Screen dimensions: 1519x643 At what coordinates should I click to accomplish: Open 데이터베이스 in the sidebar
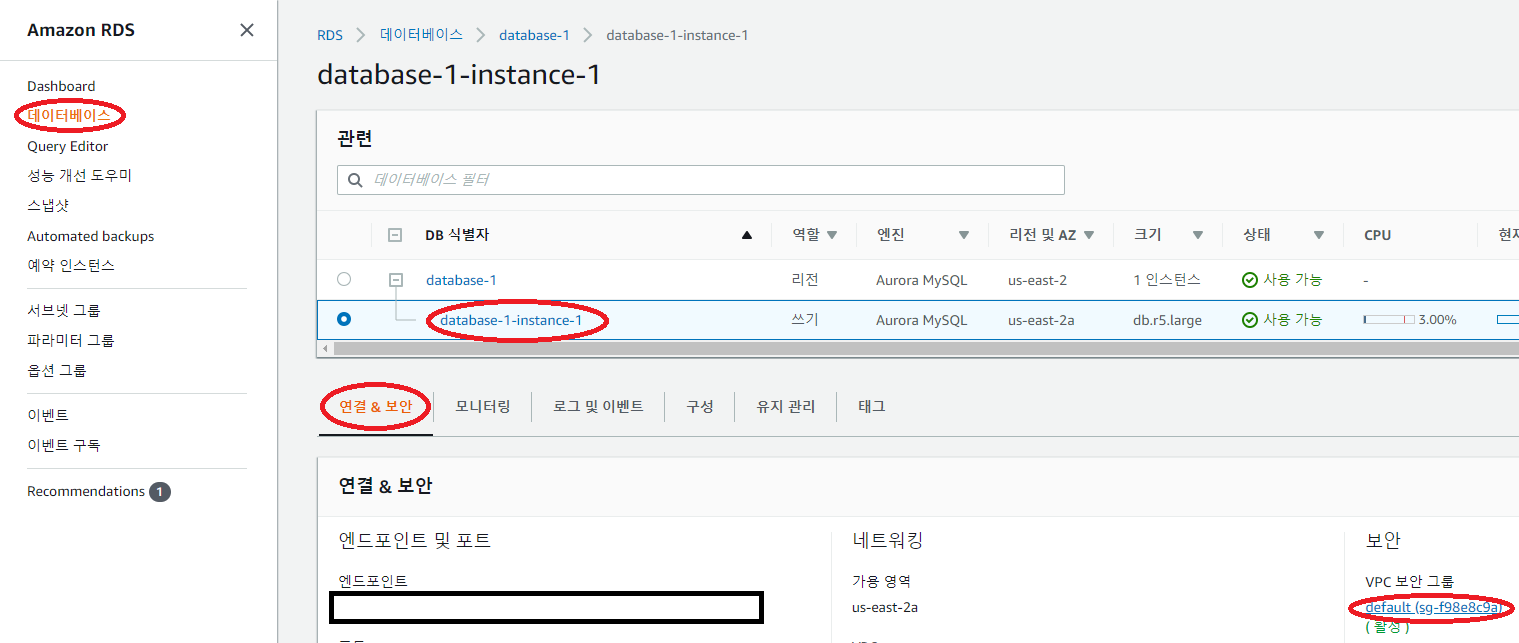(x=69, y=116)
